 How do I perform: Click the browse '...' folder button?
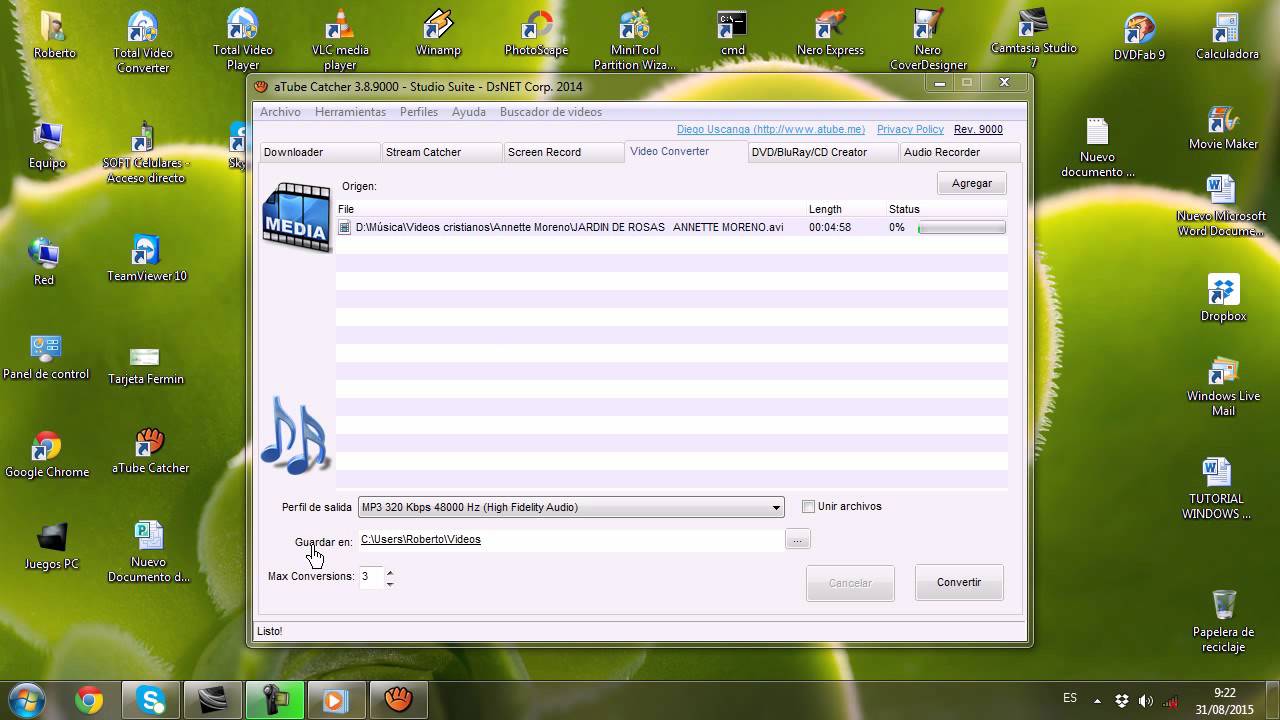tap(797, 540)
